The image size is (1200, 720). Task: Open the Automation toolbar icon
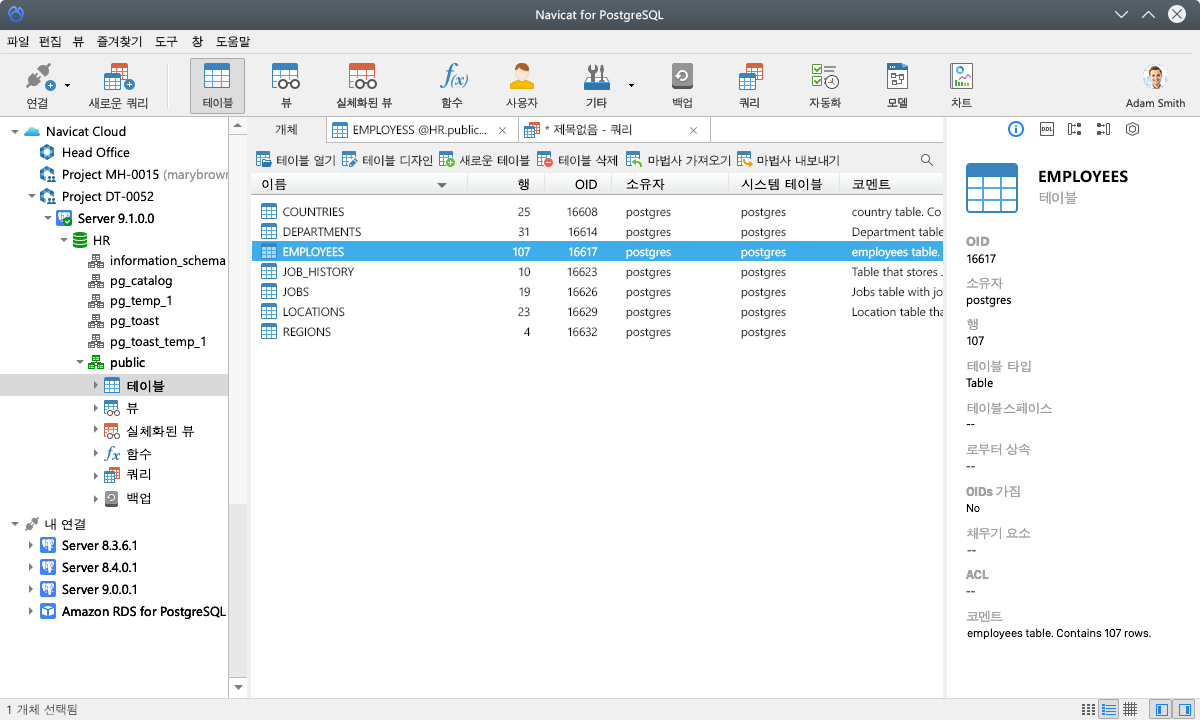[824, 85]
